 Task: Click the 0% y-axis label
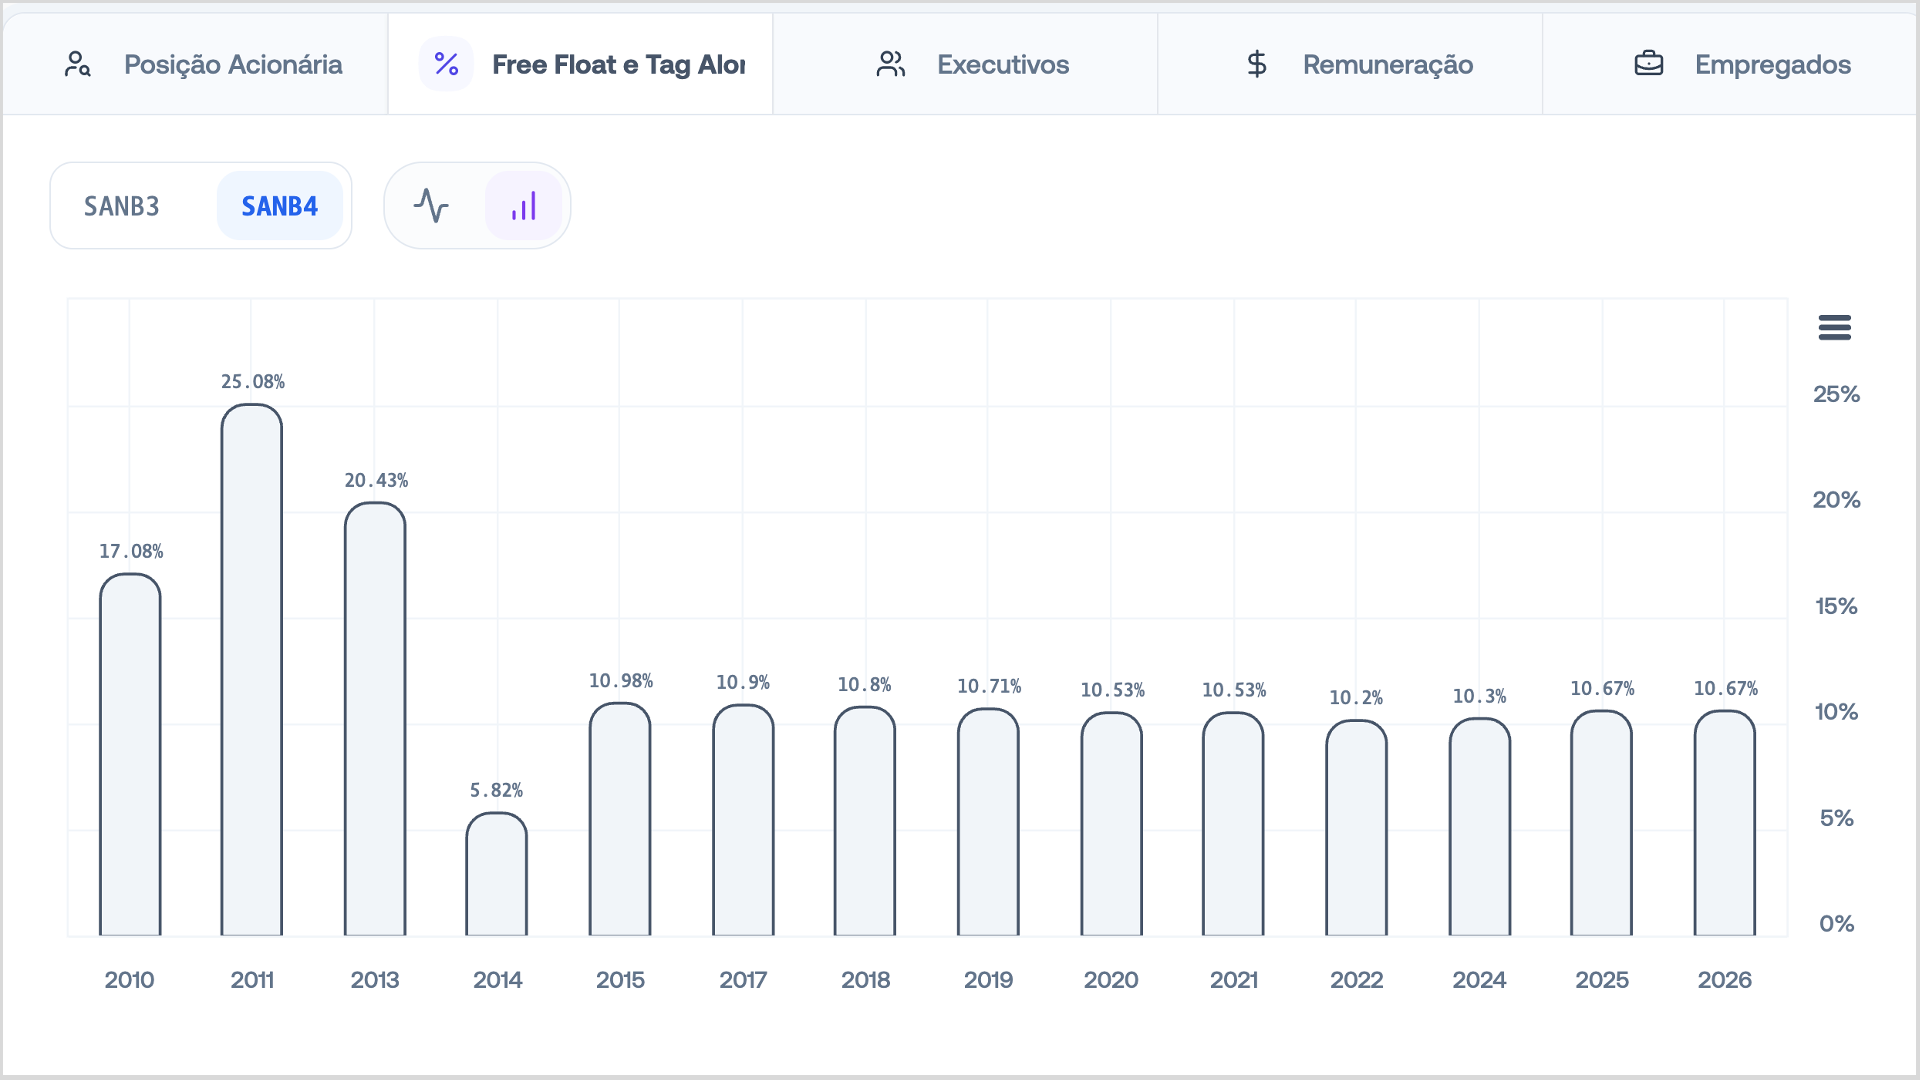click(1837, 924)
